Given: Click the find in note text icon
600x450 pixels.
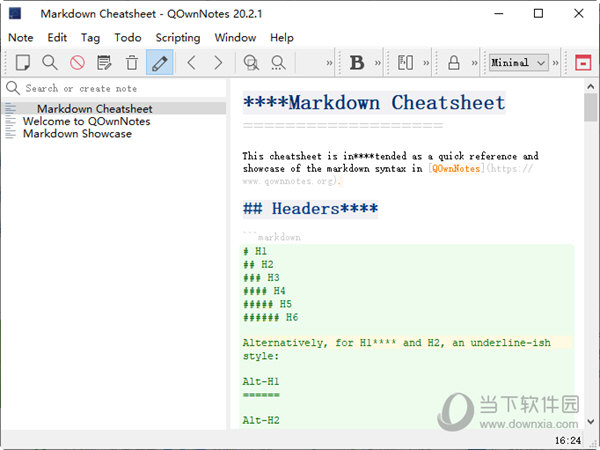Looking at the screenshot, I should [251, 62].
